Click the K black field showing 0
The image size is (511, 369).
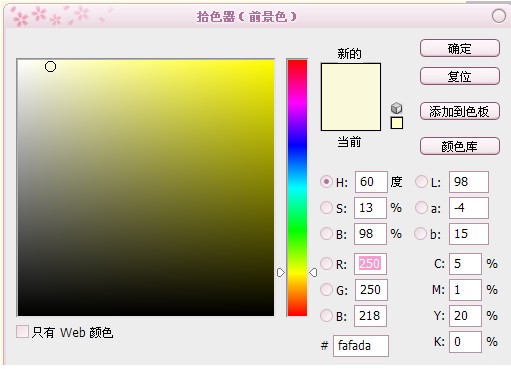coord(465,342)
